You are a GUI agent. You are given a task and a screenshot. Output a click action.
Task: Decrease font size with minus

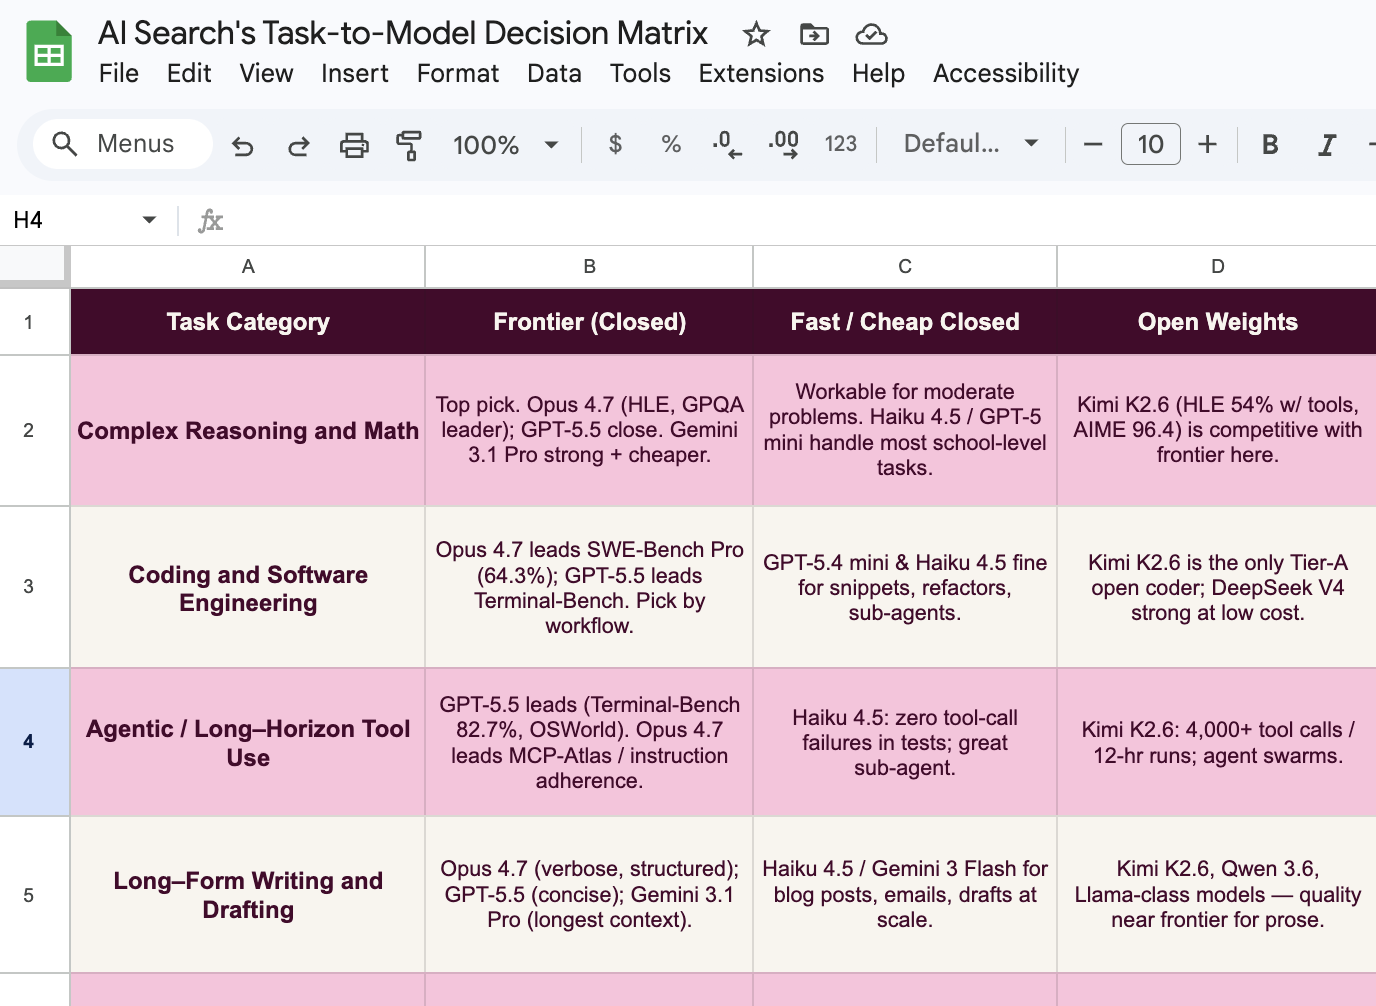(x=1093, y=144)
